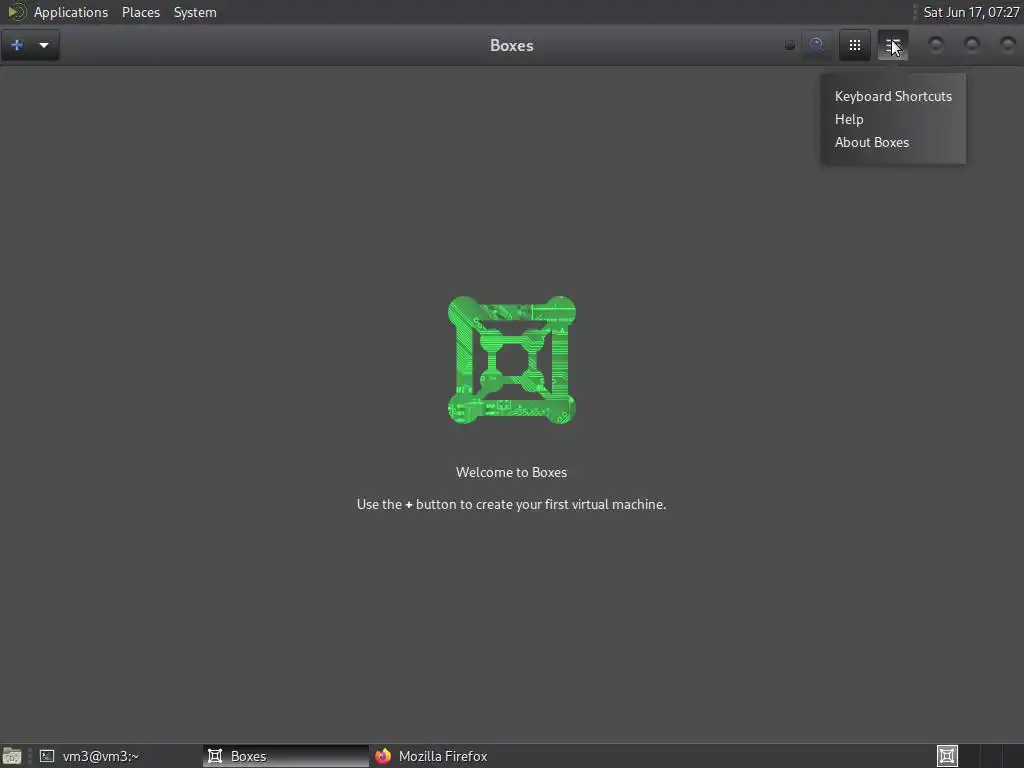The height and width of the screenshot is (768, 1024).
Task: Open the search button in Boxes header
Action: click(x=816, y=45)
